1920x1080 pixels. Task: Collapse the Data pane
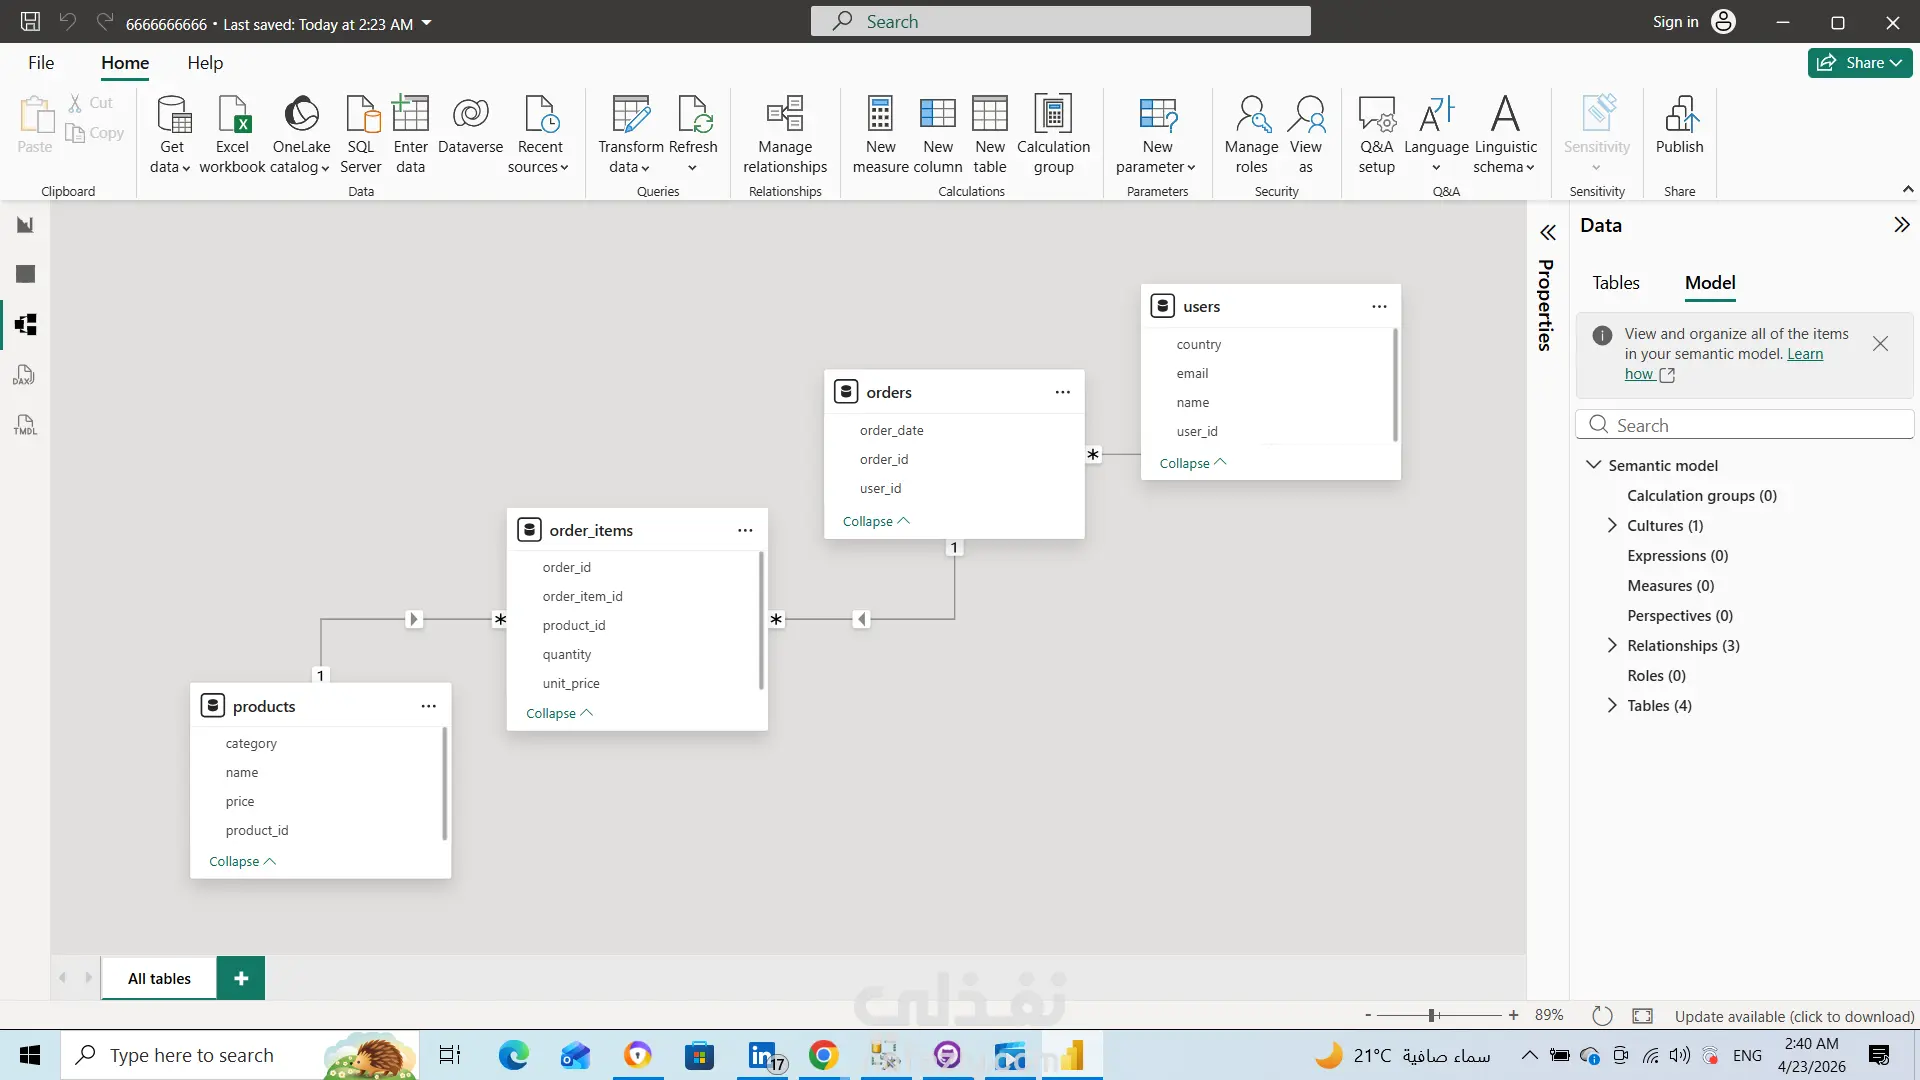point(1901,225)
